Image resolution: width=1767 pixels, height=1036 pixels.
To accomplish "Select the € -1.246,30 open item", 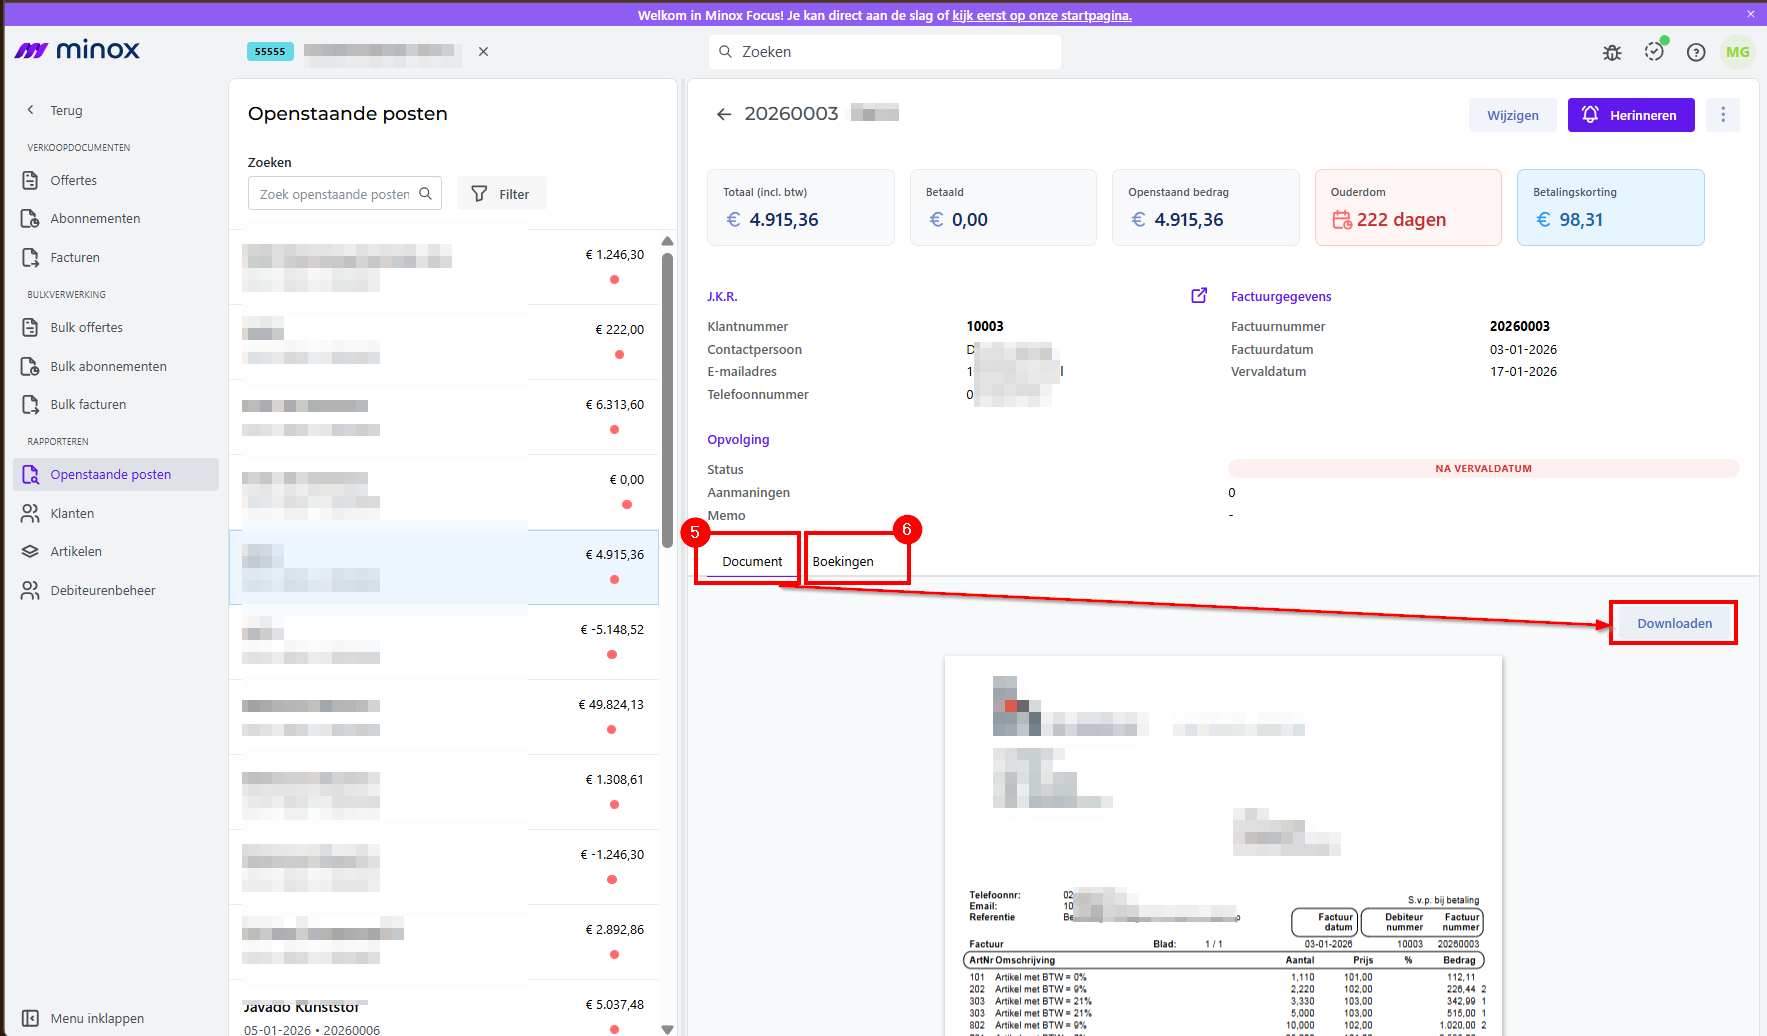I will coord(444,867).
